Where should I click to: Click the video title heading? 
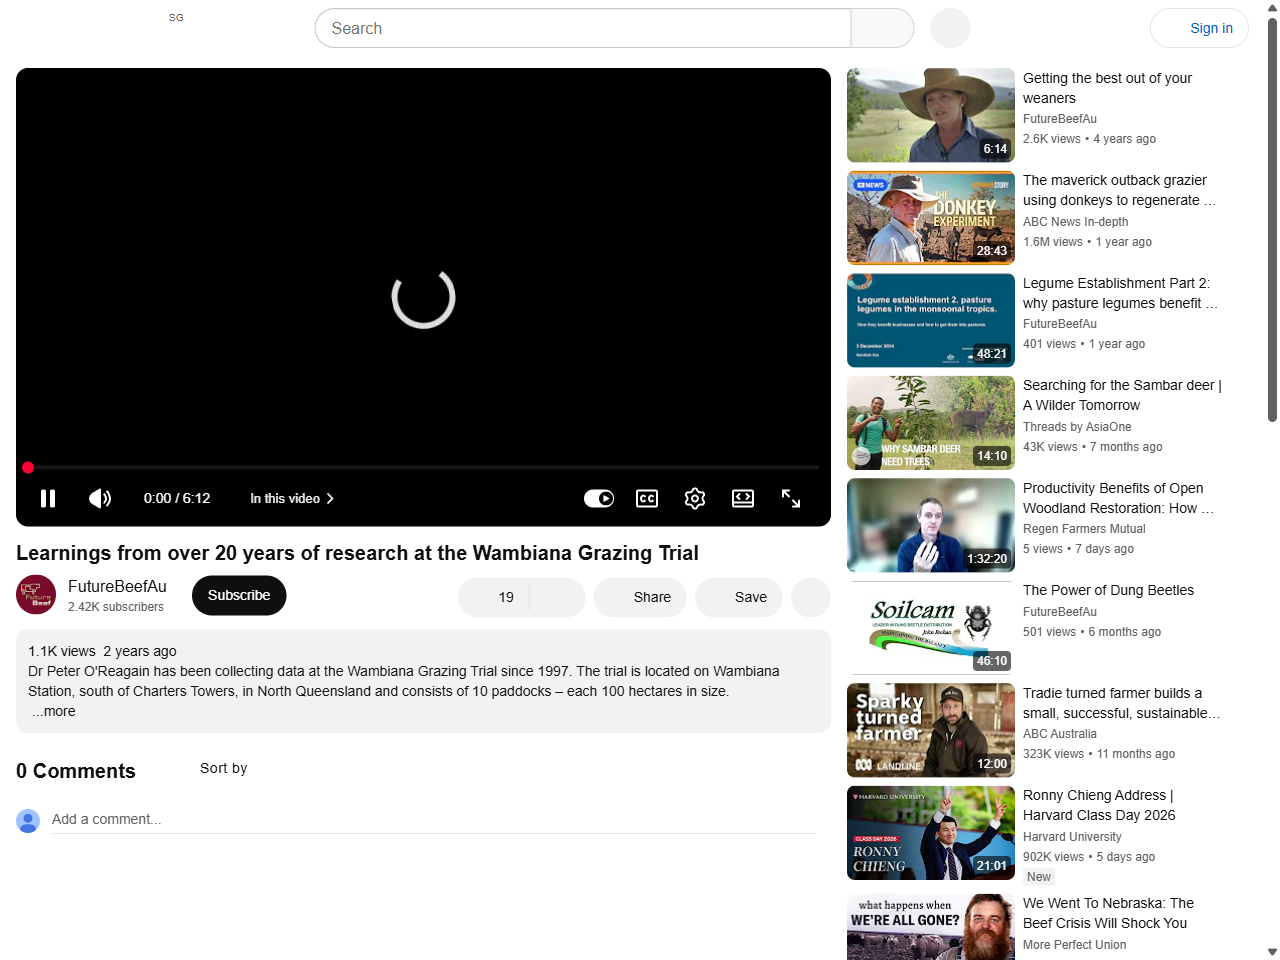357,553
